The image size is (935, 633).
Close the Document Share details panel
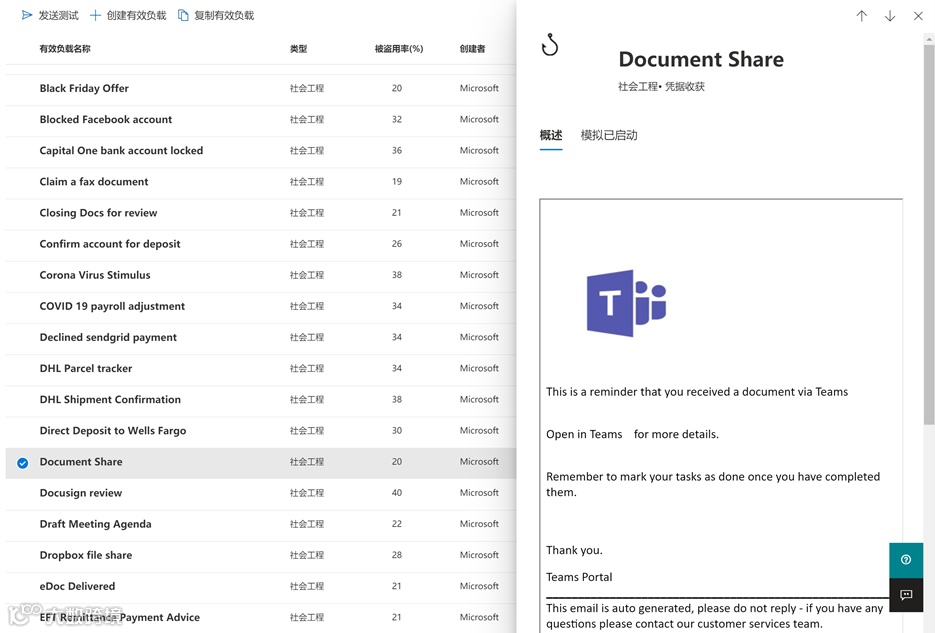918,16
